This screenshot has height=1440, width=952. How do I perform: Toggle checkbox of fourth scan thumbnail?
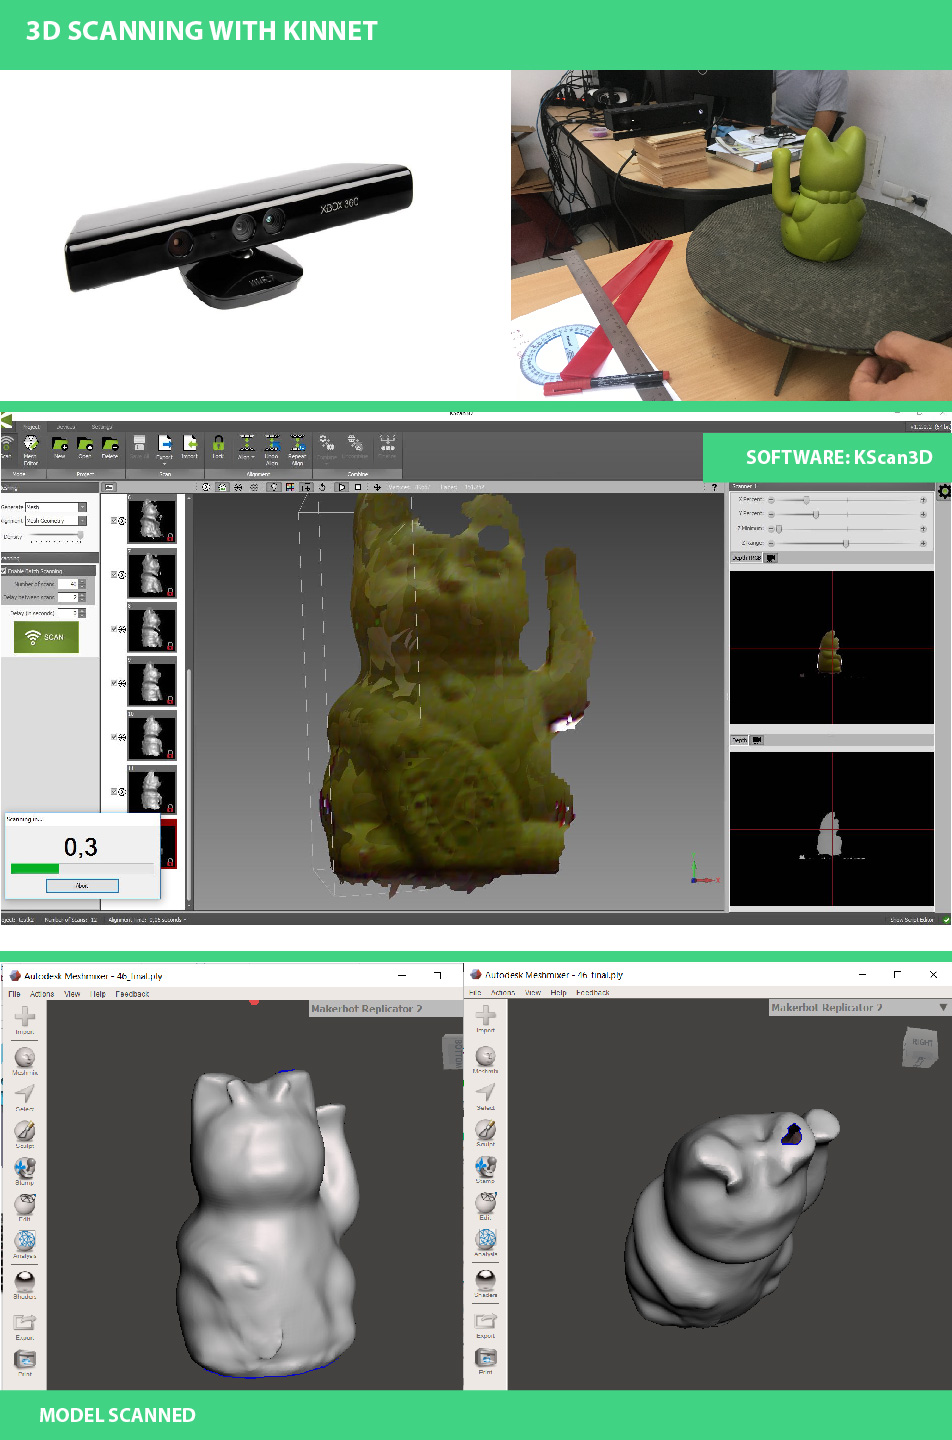coord(114,683)
